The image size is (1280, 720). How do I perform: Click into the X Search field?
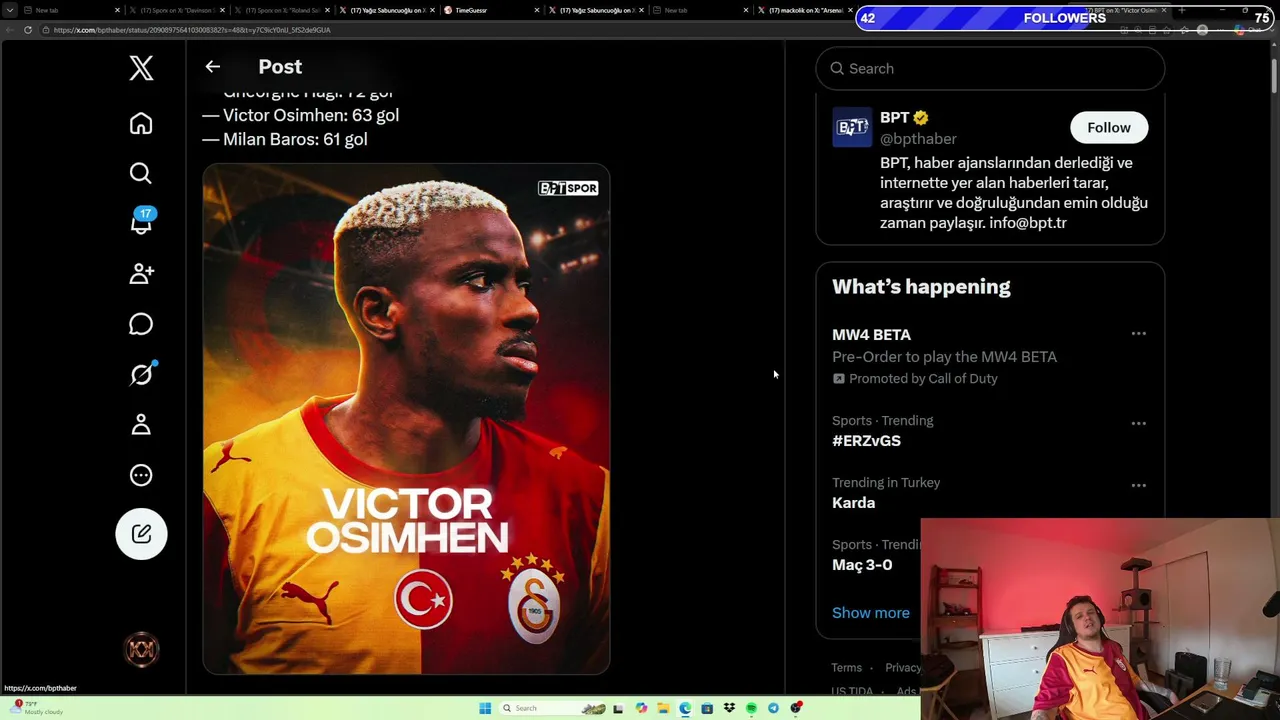coord(990,69)
